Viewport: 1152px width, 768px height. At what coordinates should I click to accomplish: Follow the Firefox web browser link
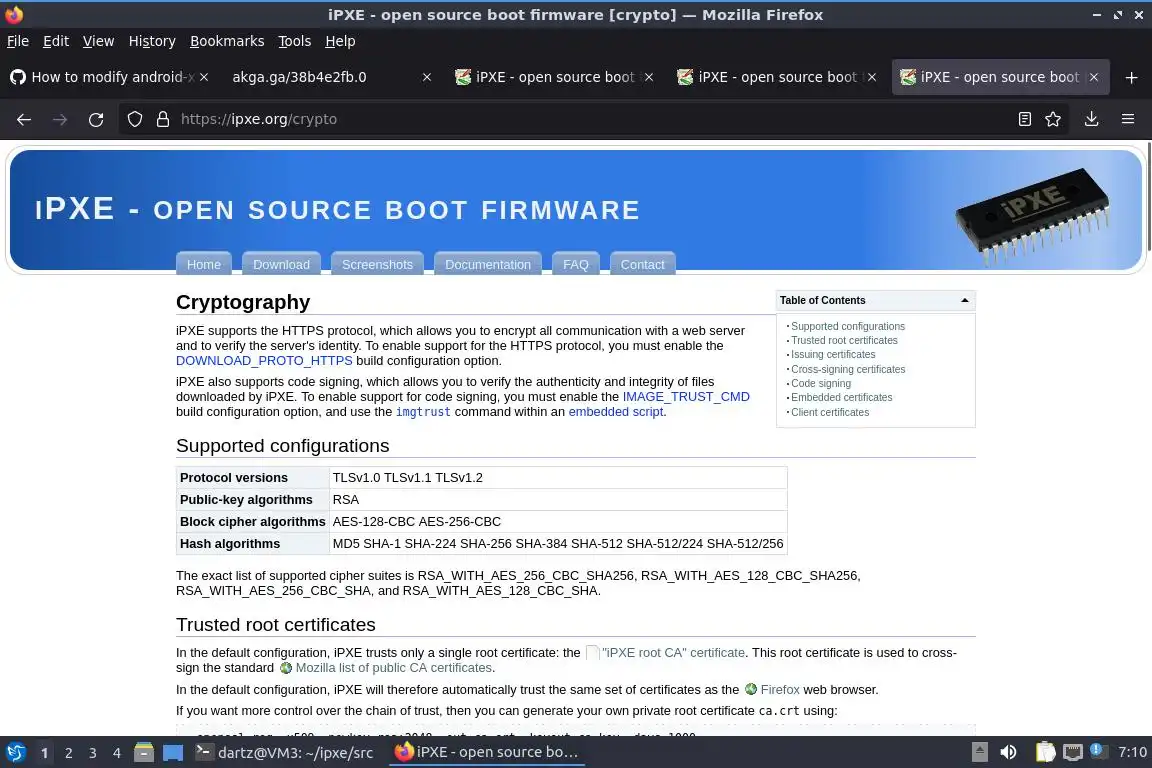click(780, 690)
